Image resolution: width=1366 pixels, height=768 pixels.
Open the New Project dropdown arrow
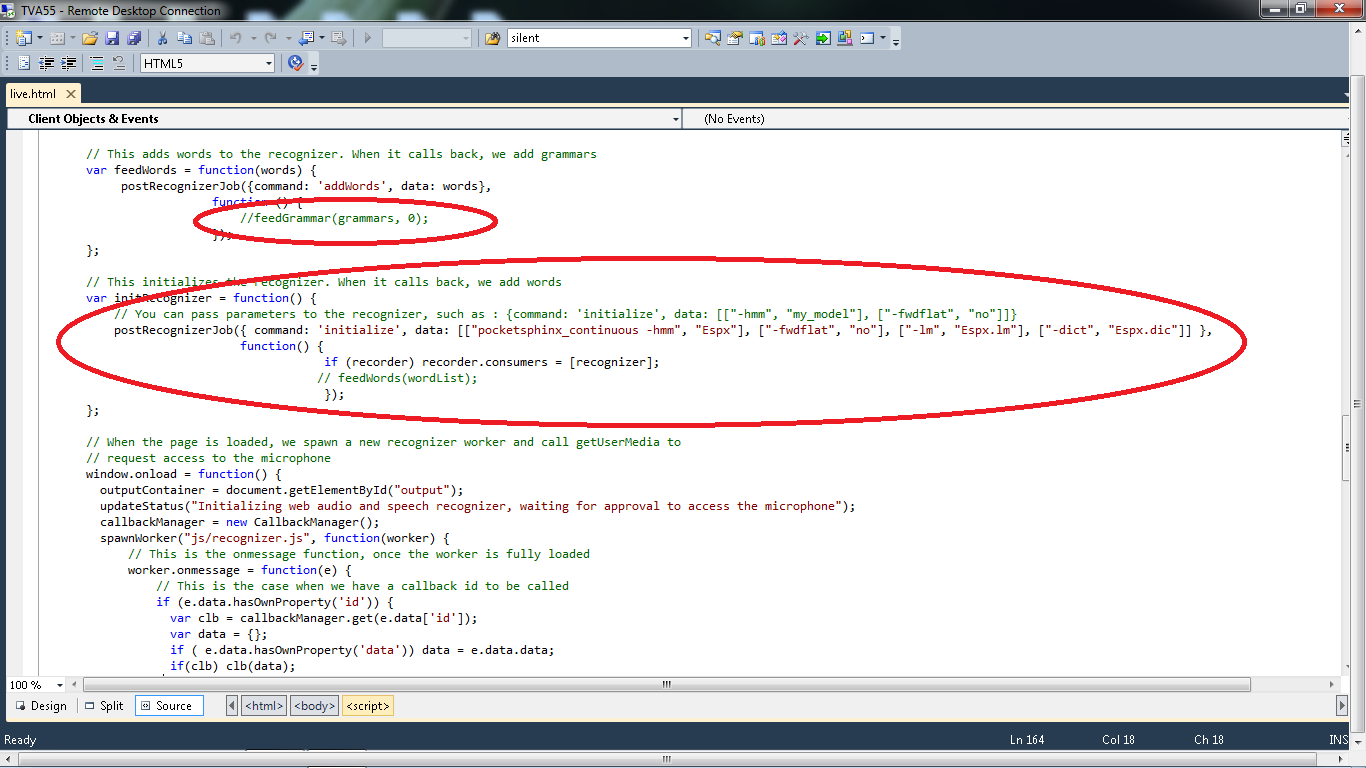40,38
